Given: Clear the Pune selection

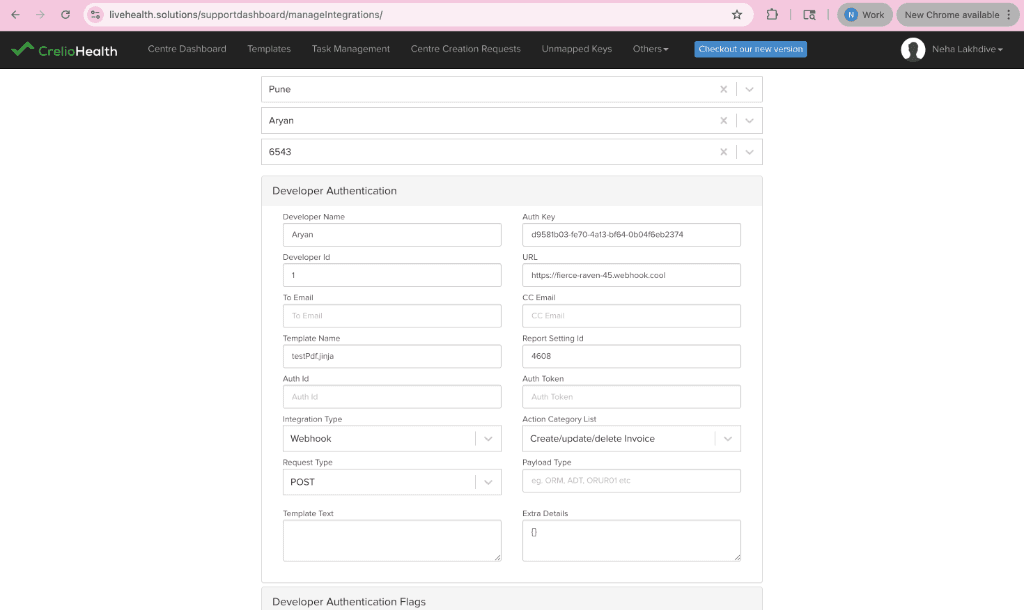Looking at the screenshot, I should [x=724, y=89].
